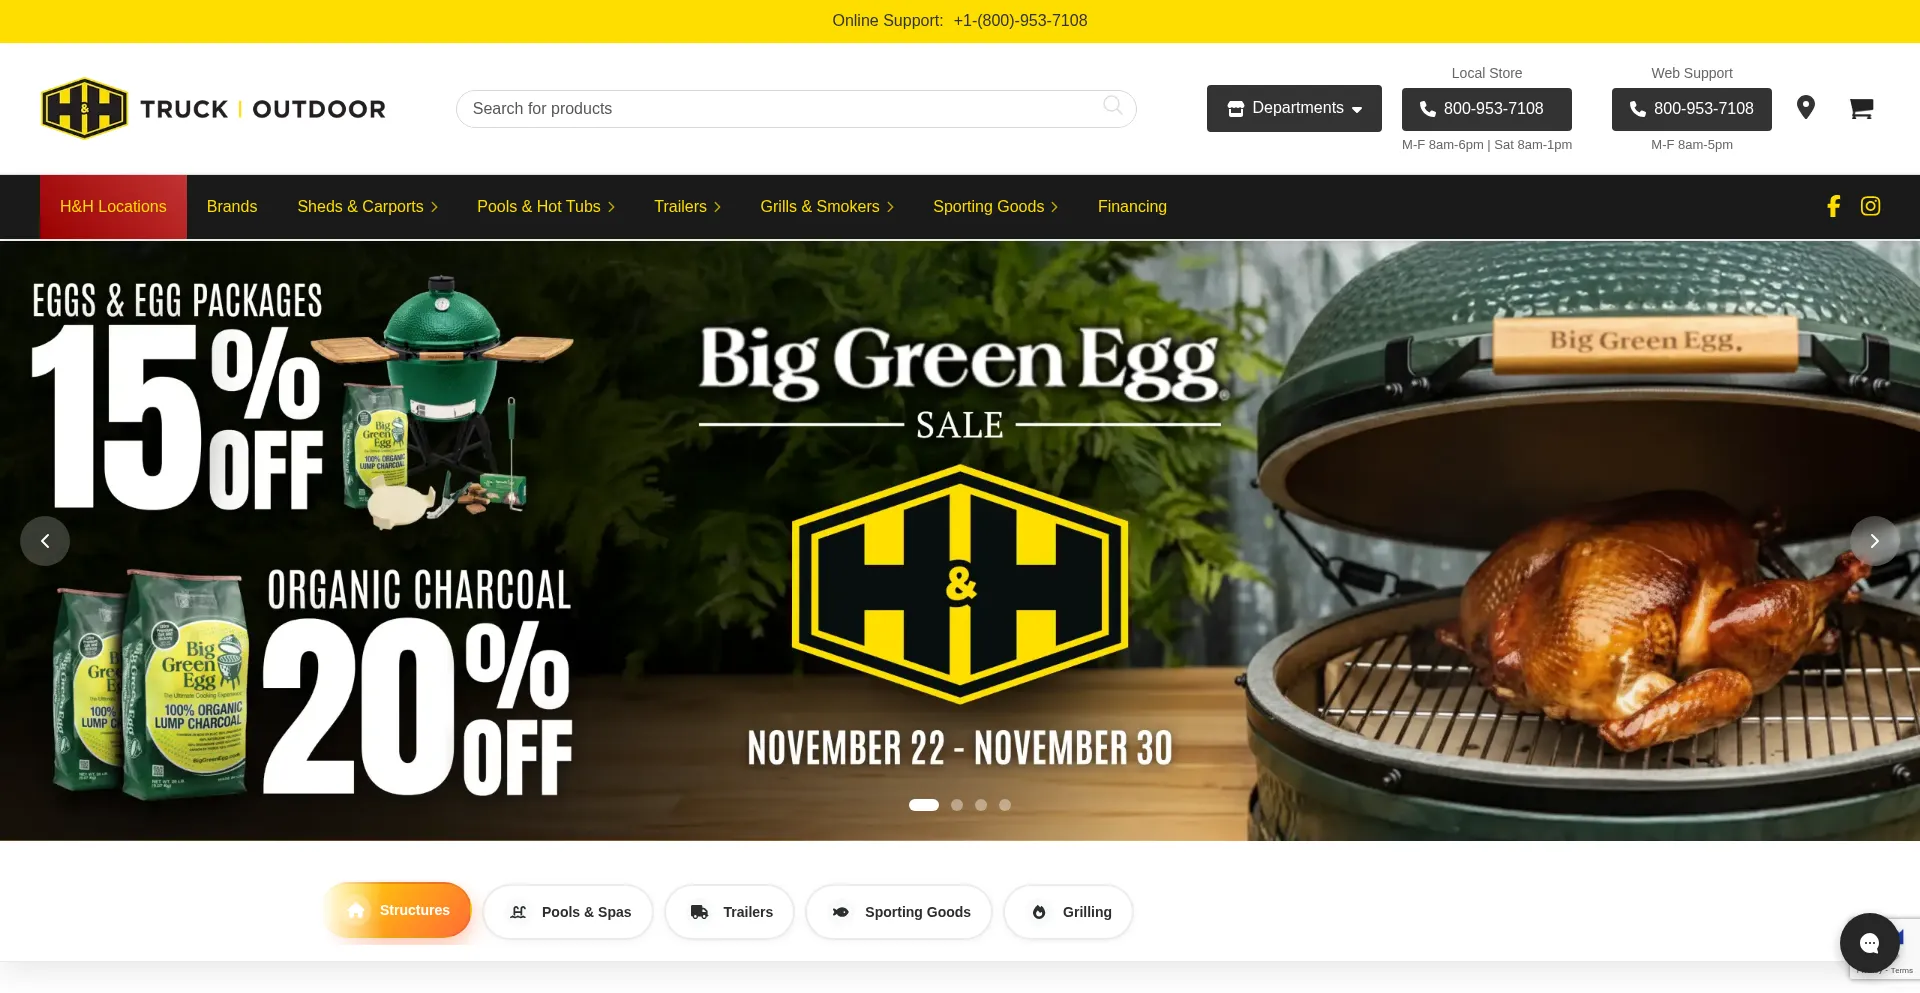Expand the Grills & Smokers menu
Screen dimensions: 1920x993
(x=827, y=207)
